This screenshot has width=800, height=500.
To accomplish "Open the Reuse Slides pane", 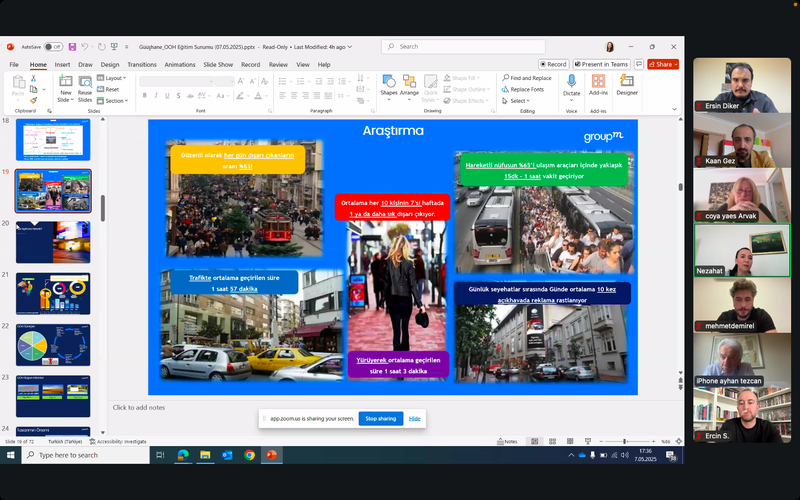I will (85, 88).
